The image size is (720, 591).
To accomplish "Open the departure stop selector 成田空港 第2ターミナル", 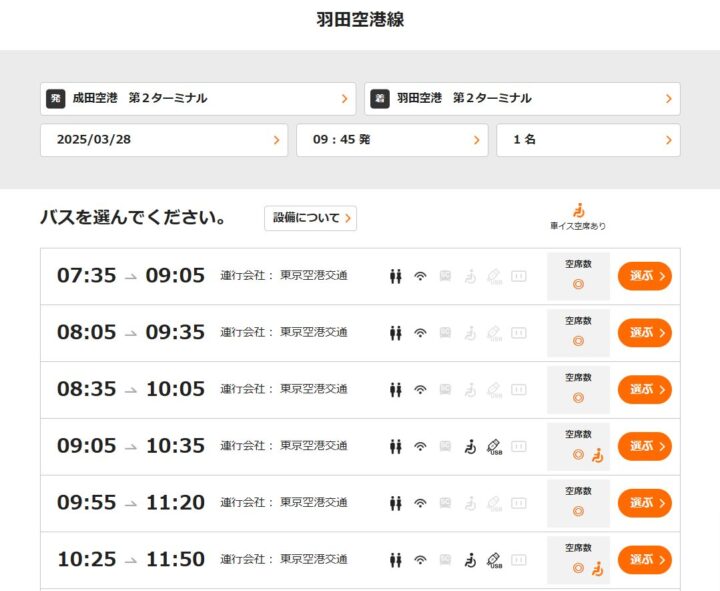I will click(198, 99).
